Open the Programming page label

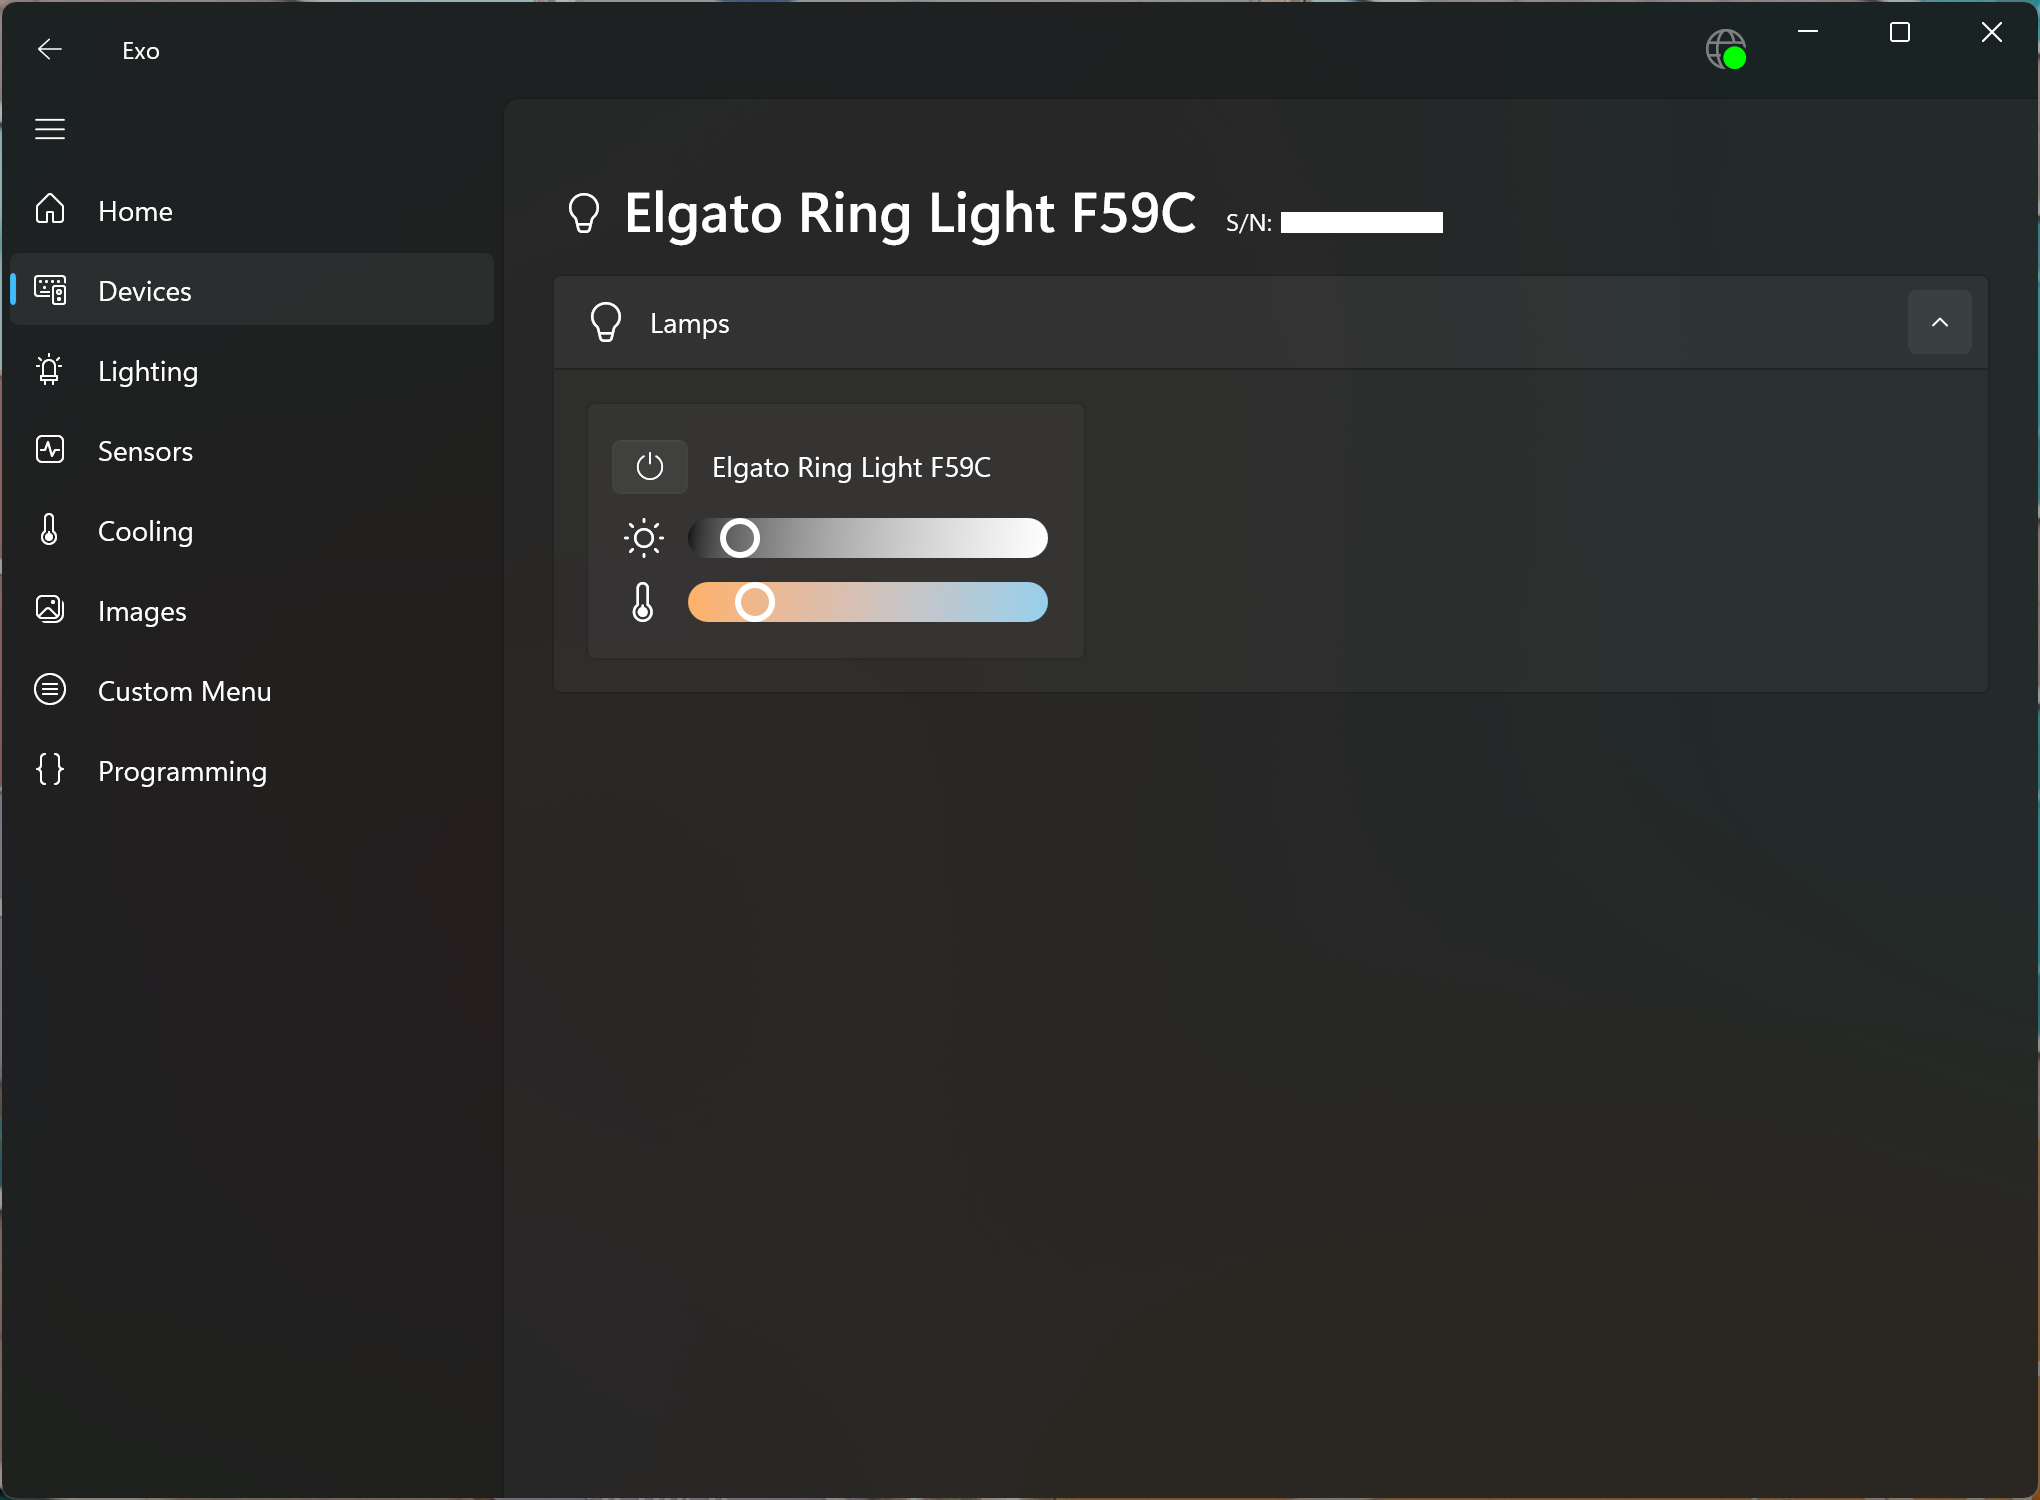[x=182, y=771]
